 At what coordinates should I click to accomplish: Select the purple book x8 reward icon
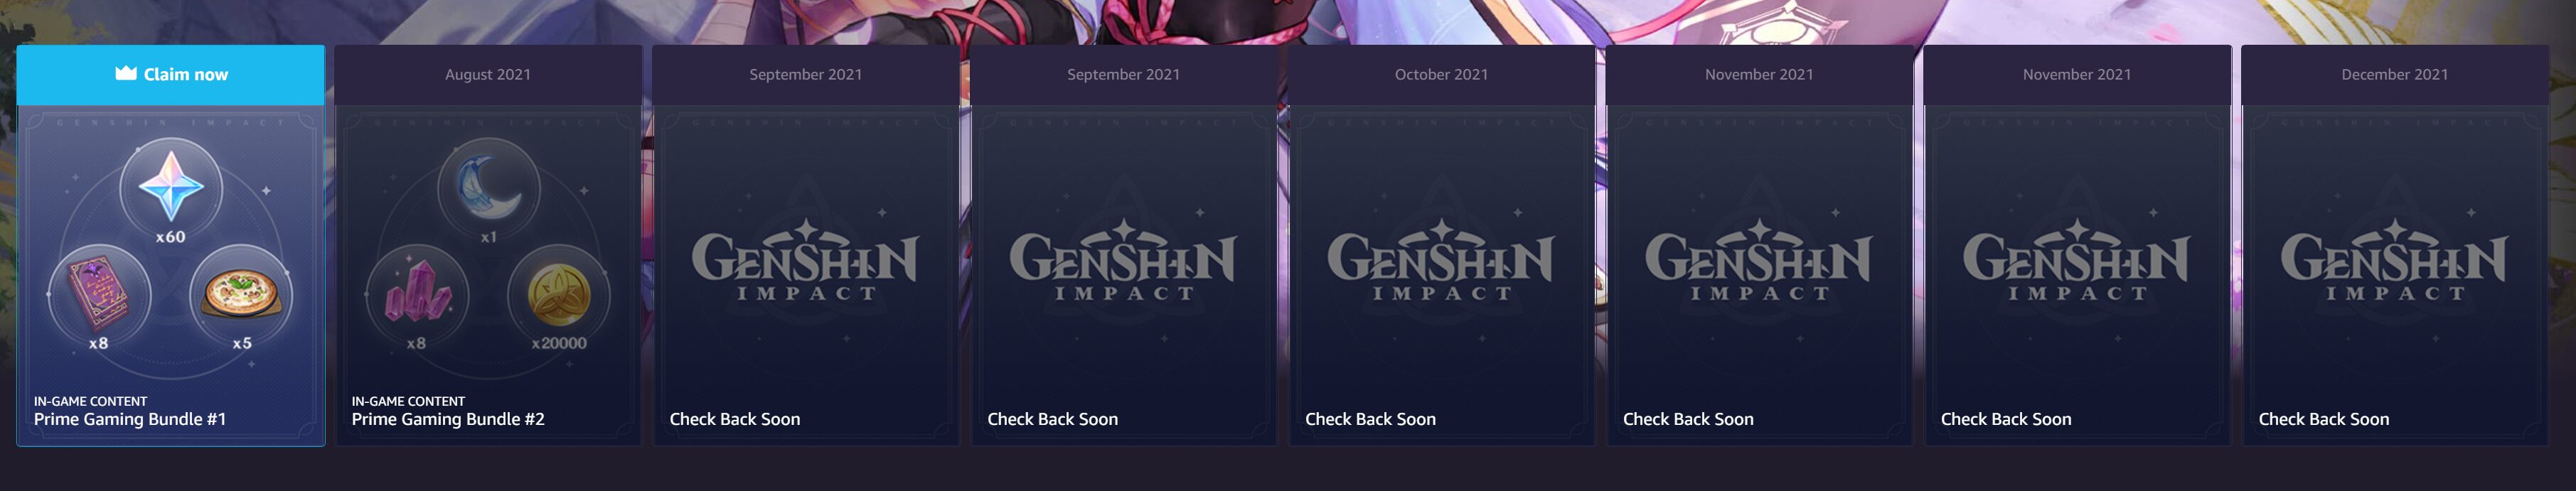click(x=99, y=295)
